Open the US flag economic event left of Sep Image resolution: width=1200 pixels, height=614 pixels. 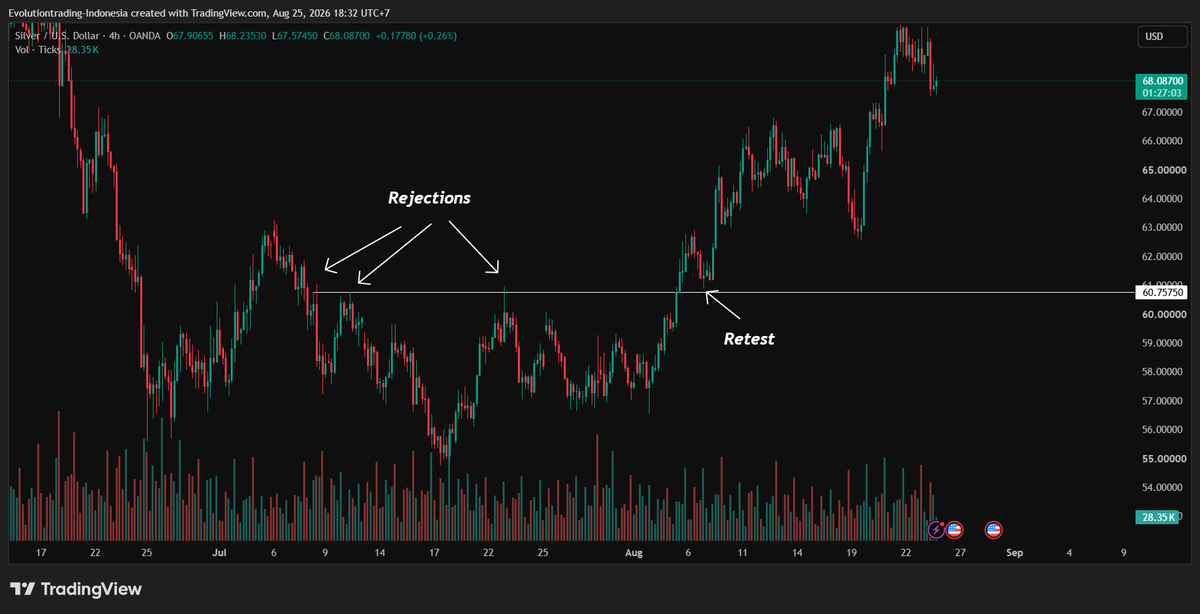993,530
